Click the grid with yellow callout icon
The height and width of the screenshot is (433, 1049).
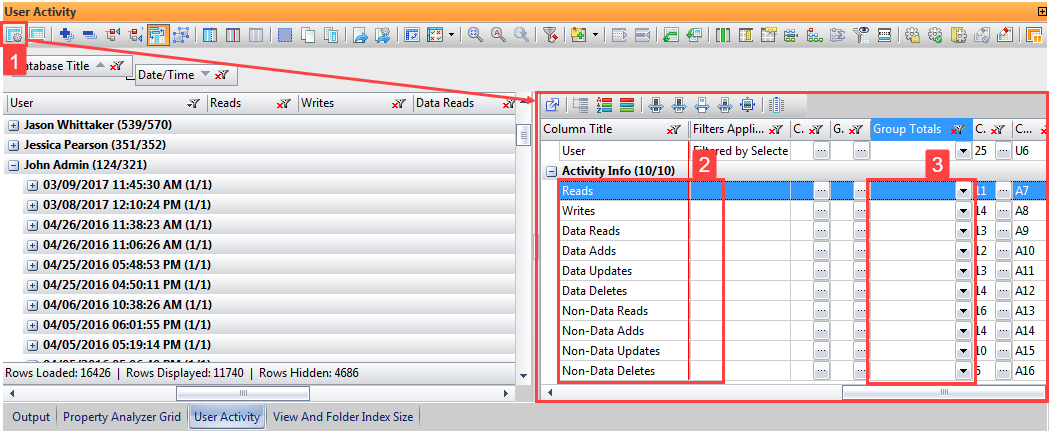tap(769, 34)
